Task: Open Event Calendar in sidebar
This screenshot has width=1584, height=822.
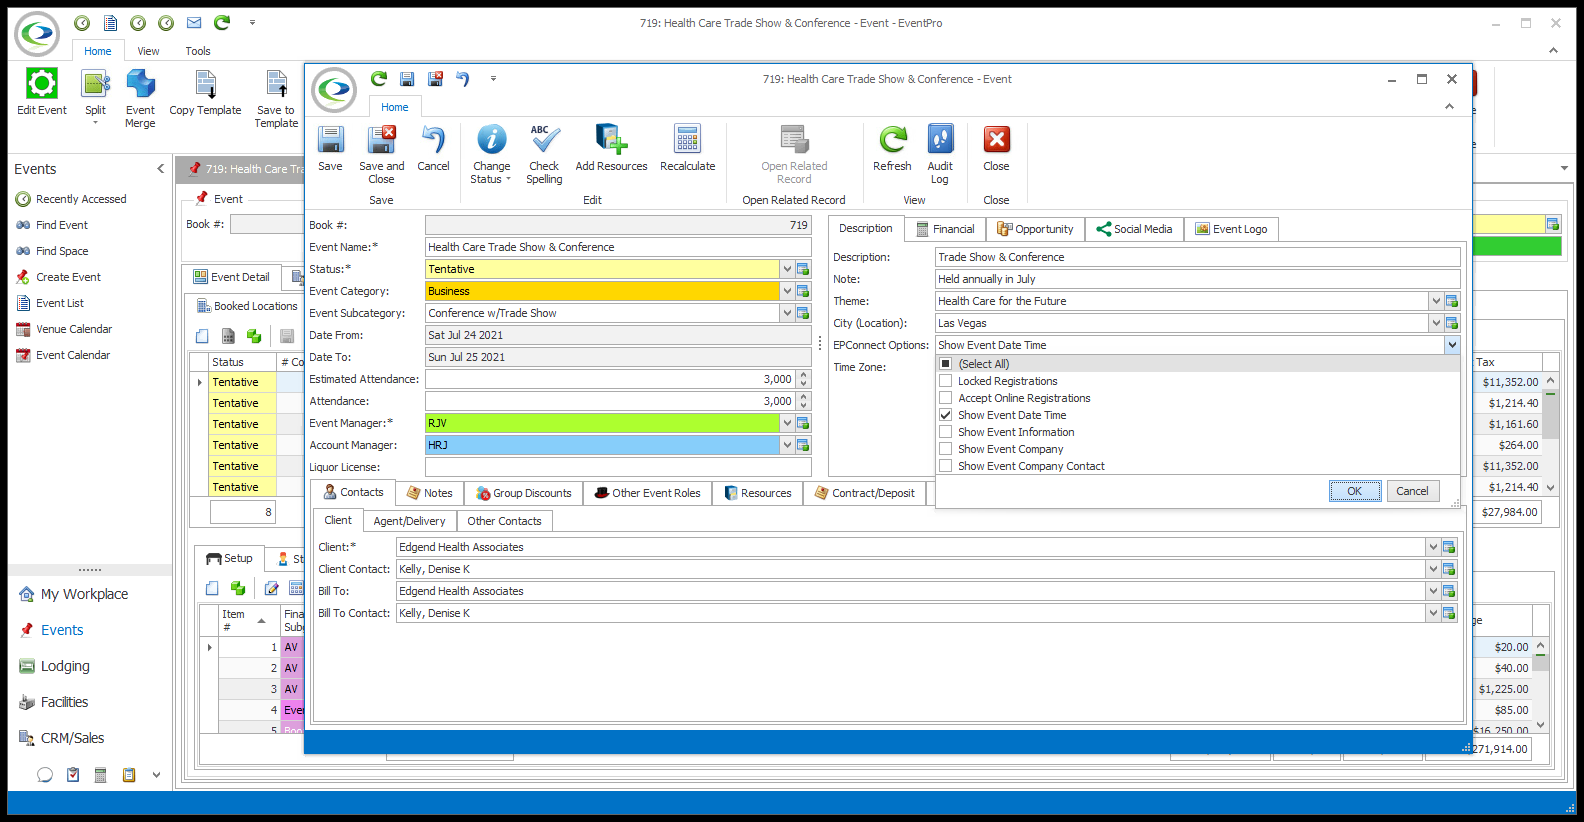Action: click(x=63, y=355)
